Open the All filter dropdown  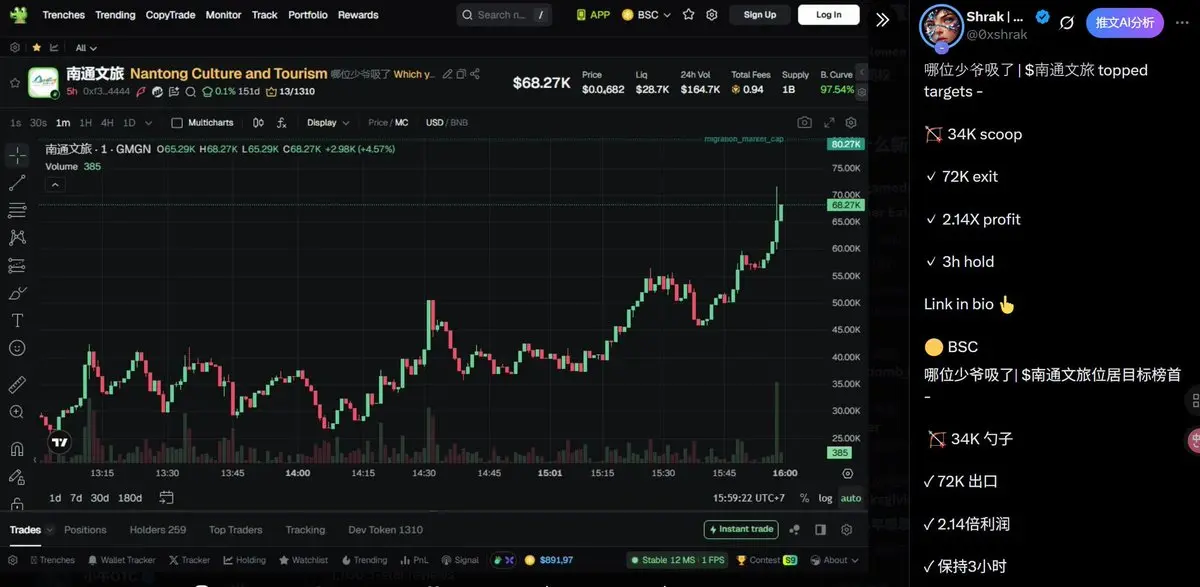(x=86, y=47)
